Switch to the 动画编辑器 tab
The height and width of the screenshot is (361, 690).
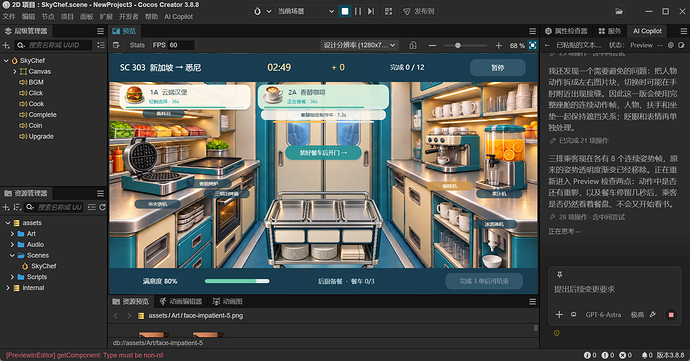point(181,302)
